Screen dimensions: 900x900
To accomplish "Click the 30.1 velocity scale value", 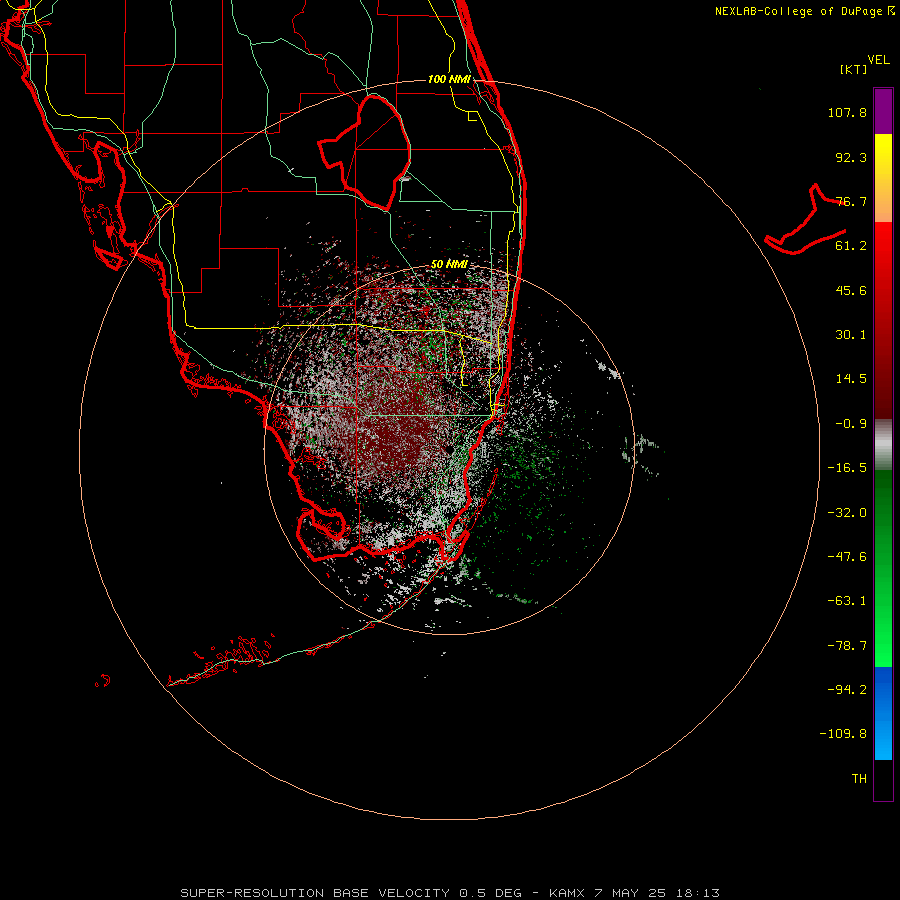I will (x=851, y=335).
